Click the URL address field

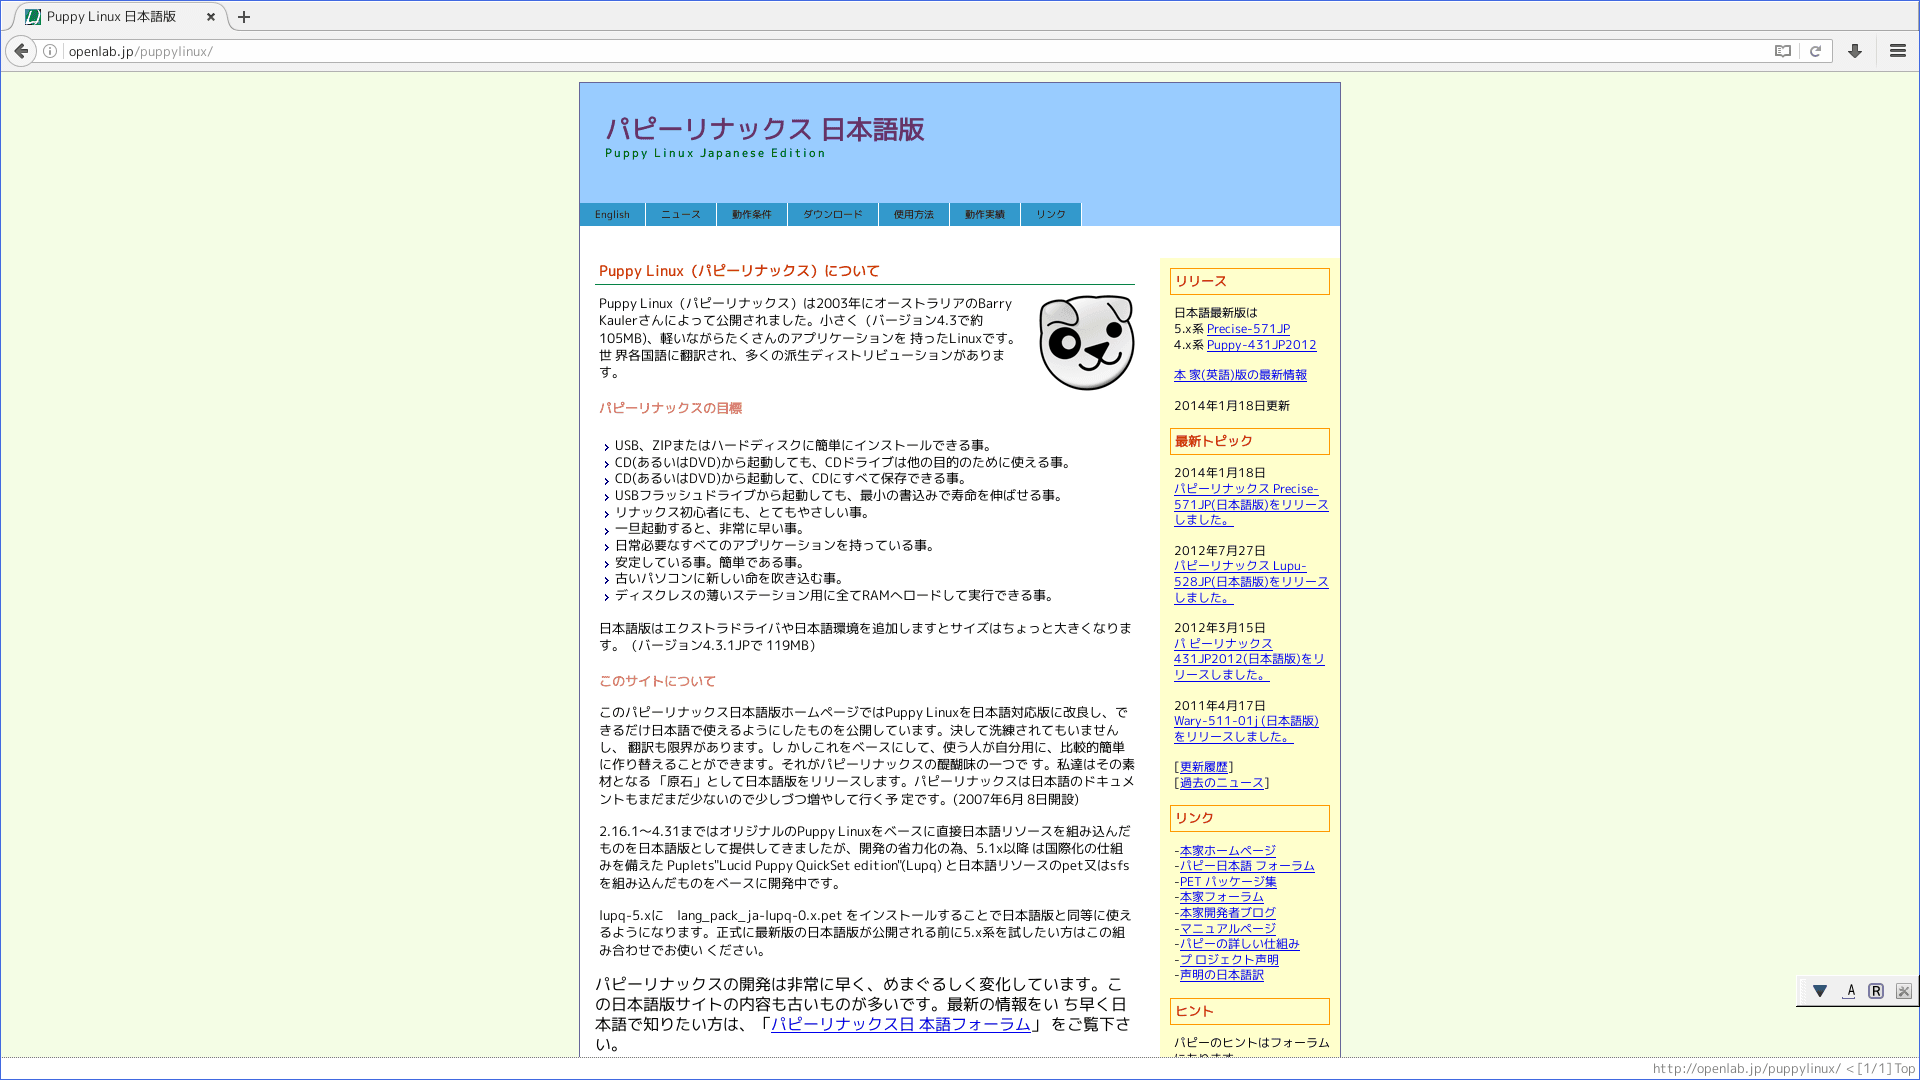coord(900,51)
